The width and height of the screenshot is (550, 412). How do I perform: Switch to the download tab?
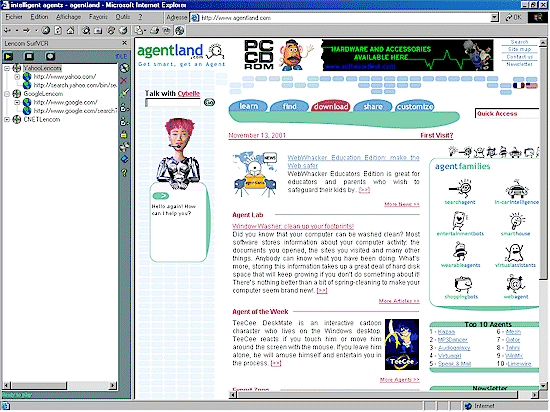[331, 106]
